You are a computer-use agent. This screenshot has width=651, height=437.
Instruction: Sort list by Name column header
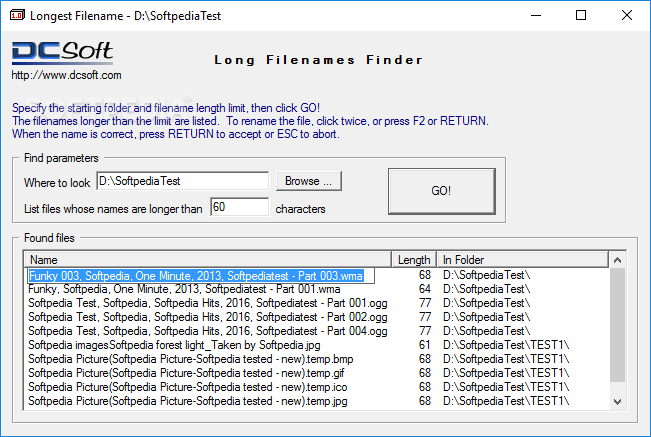coord(208,260)
